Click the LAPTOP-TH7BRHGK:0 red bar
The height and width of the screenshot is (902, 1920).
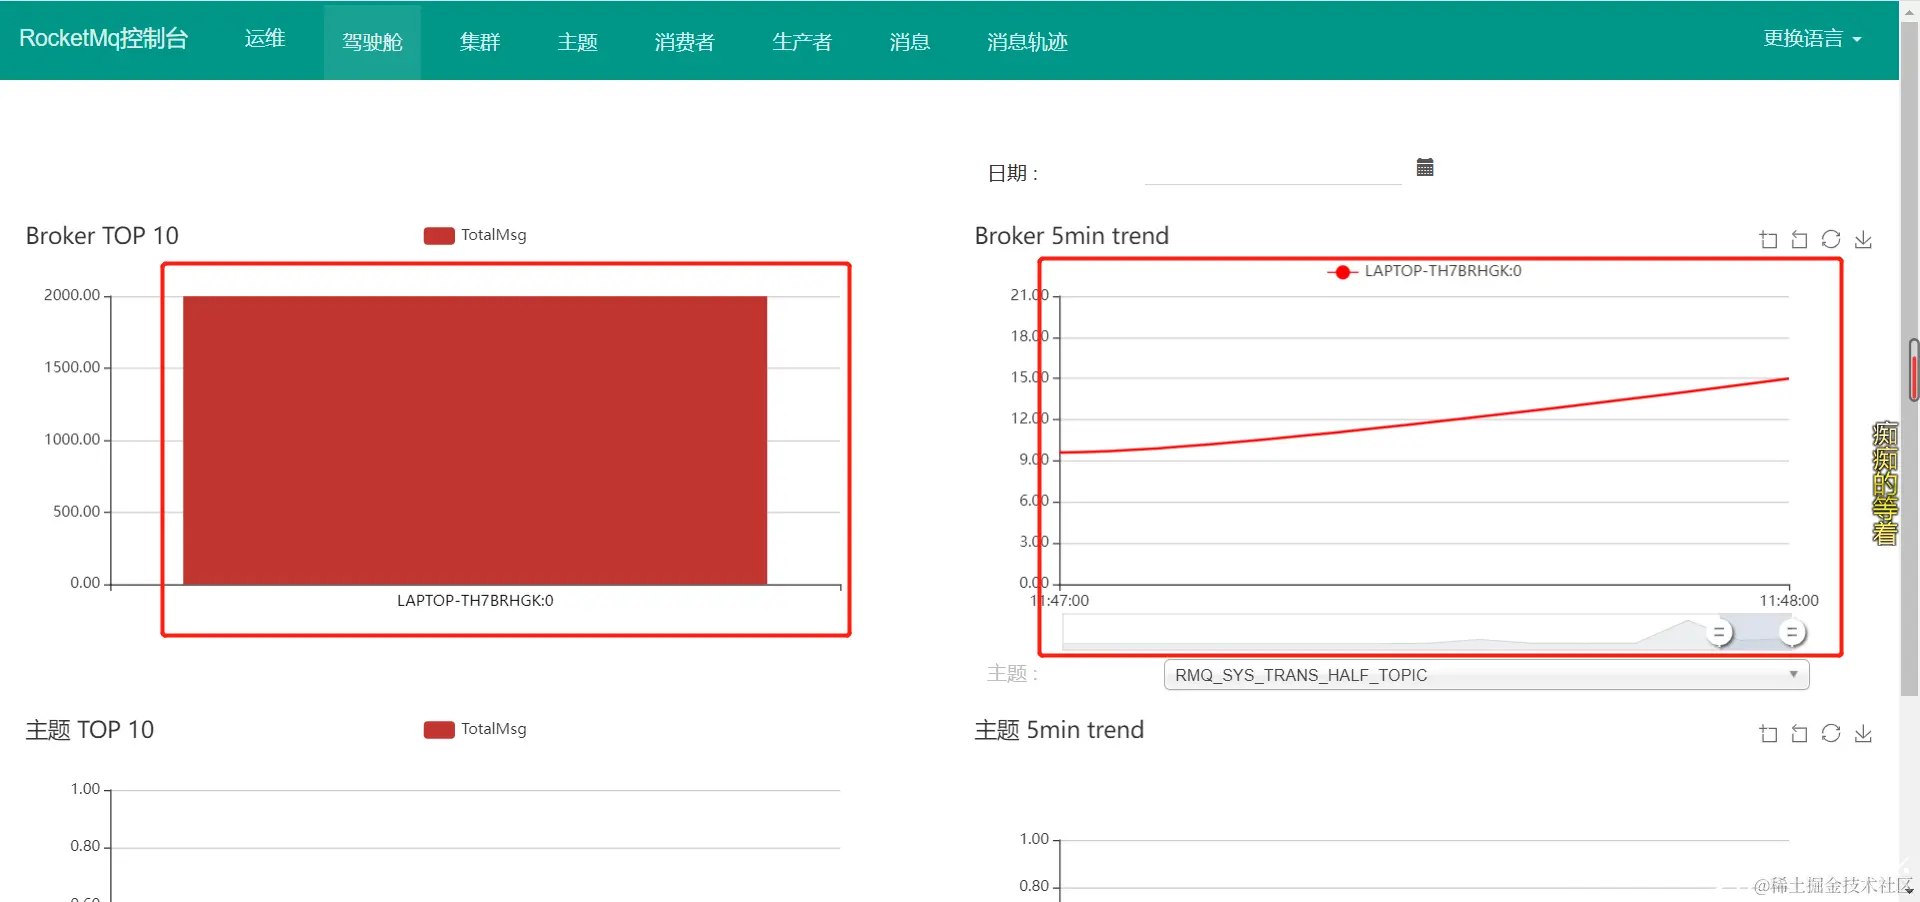(475, 440)
